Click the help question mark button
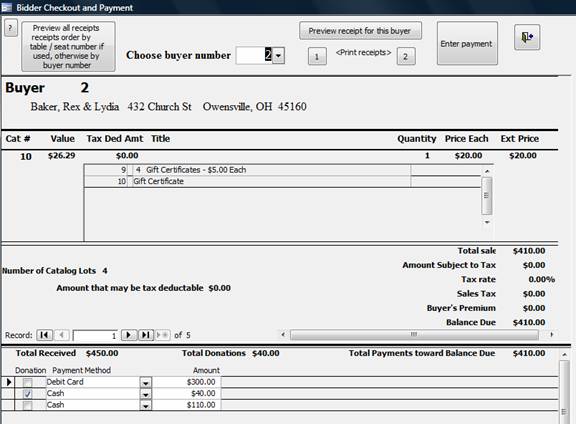 (11, 28)
